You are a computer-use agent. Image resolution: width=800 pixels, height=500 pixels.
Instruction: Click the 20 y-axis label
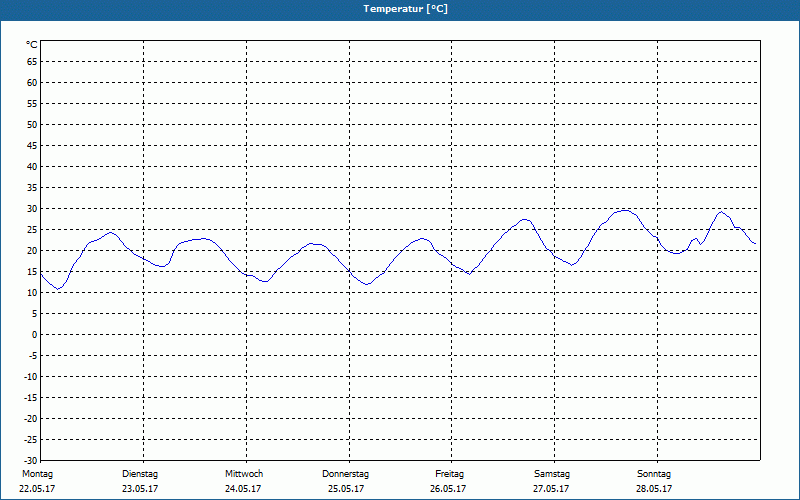click(x=32, y=251)
